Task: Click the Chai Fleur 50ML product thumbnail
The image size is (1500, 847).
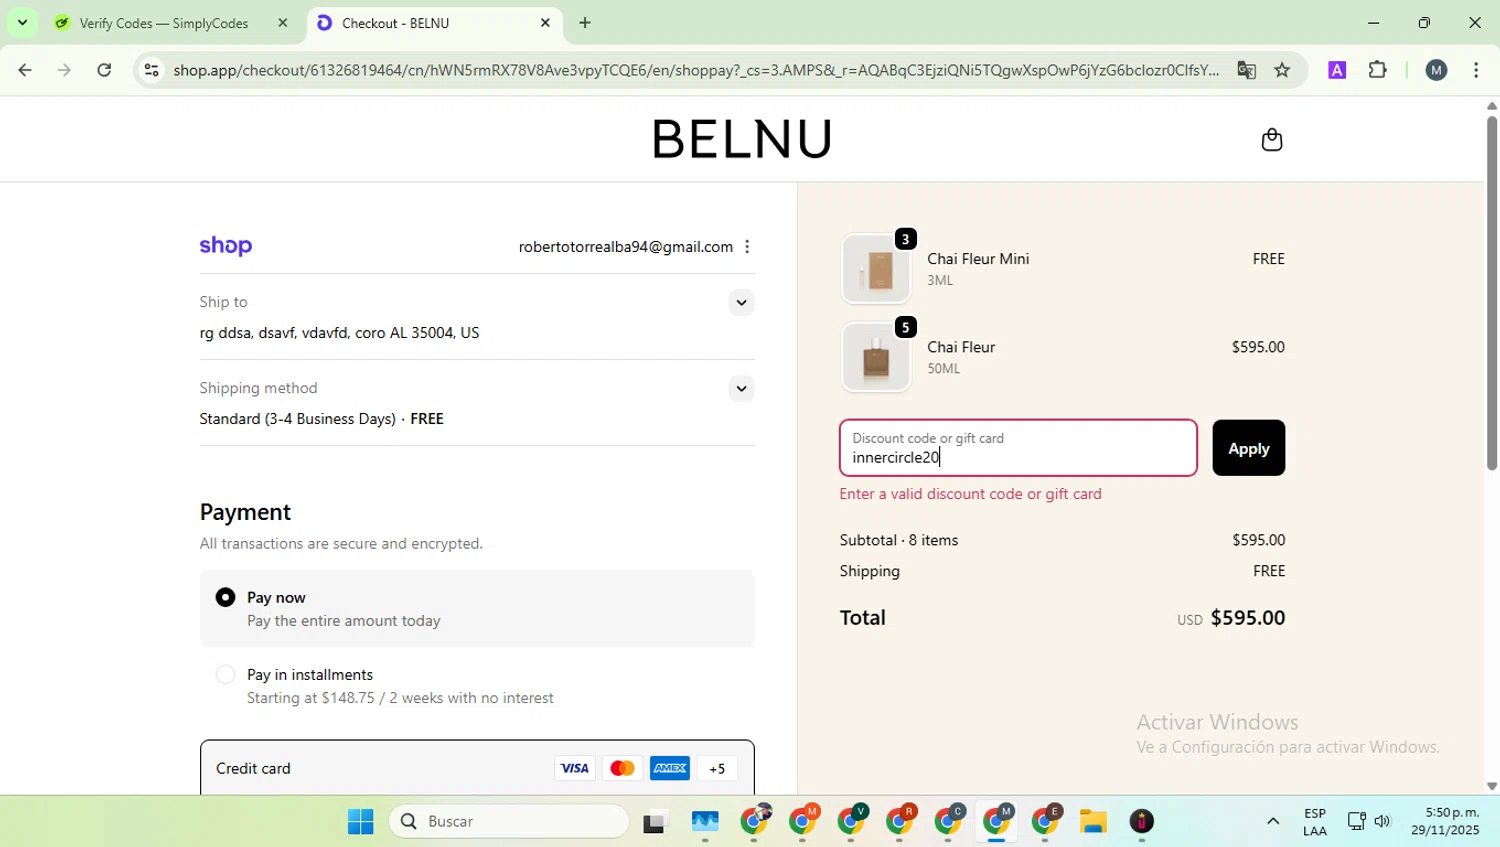Action: pos(876,357)
